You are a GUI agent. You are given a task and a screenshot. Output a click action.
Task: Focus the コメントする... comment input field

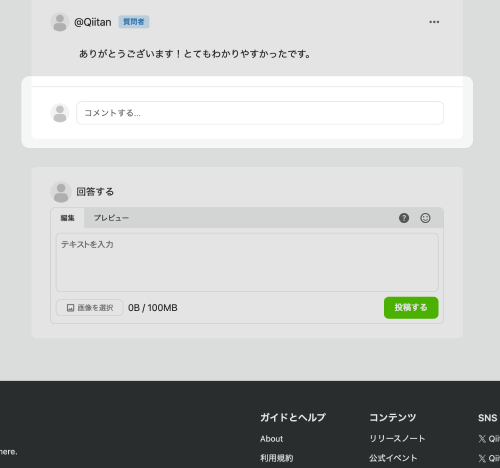tap(260, 113)
